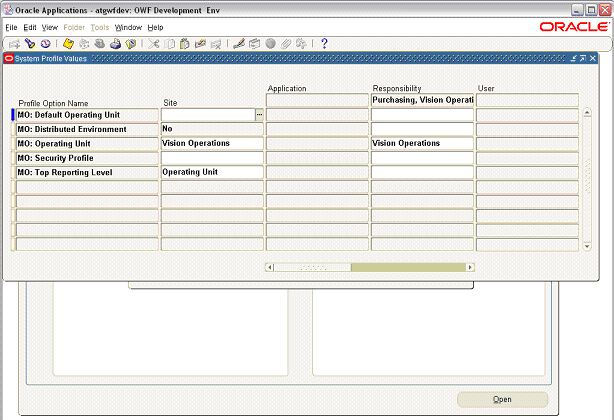Open Window Help question mark icon
The width and height of the screenshot is (614, 420).
click(324, 44)
